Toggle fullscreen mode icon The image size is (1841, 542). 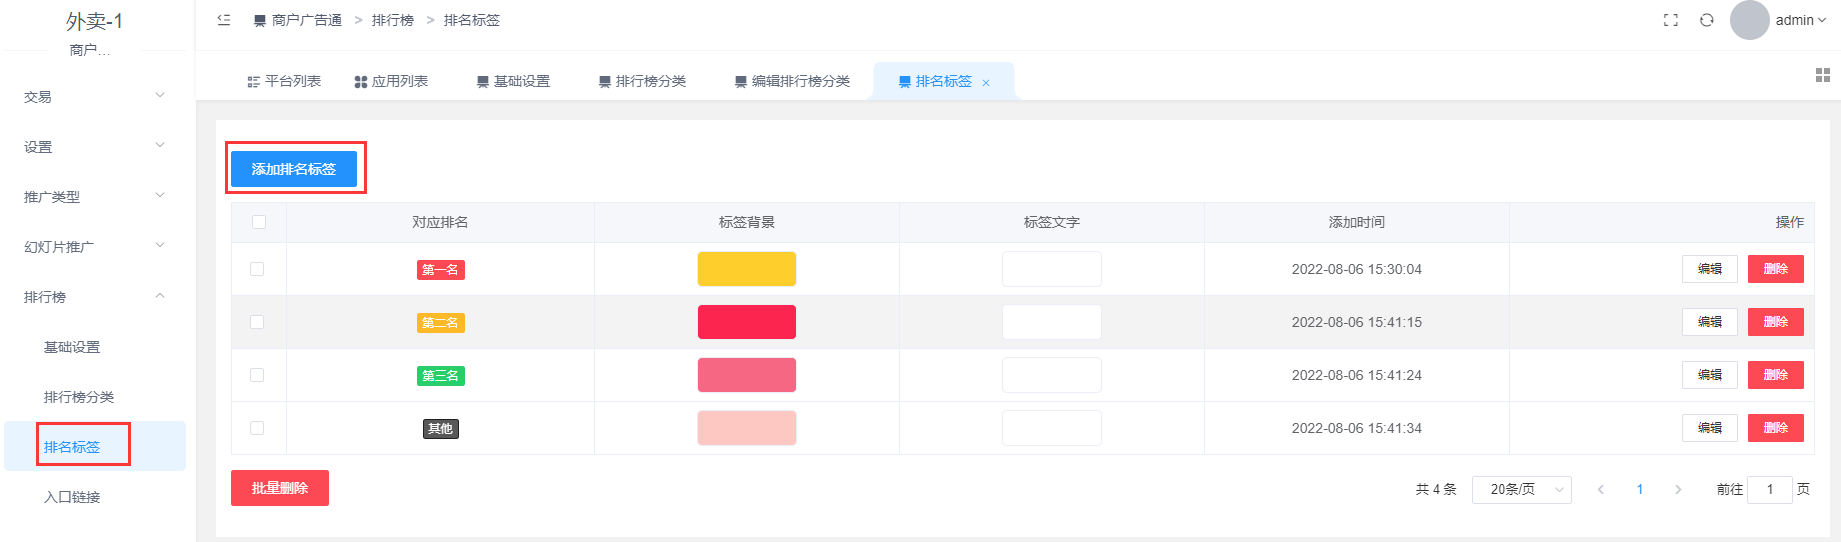point(1671,20)
